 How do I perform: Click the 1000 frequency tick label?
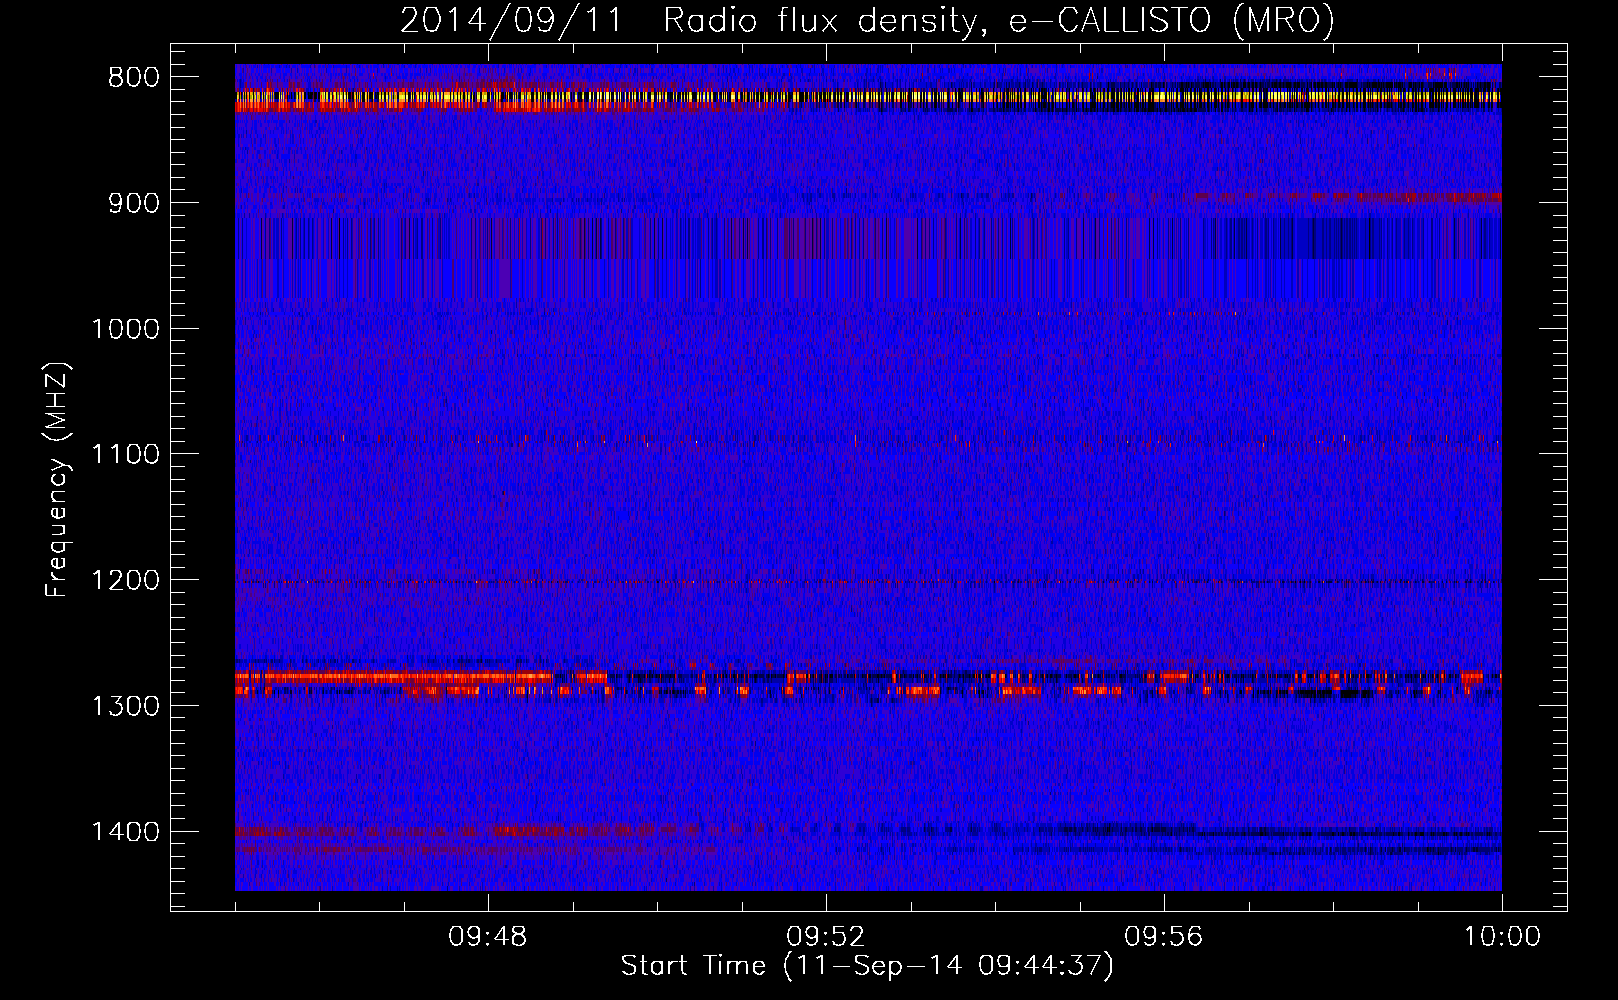point(125,329)
